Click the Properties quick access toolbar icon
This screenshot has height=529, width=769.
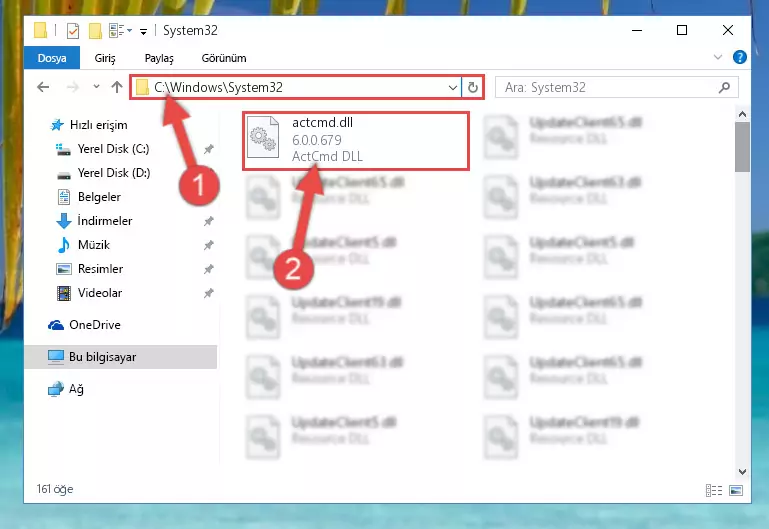tap(73, 30)
